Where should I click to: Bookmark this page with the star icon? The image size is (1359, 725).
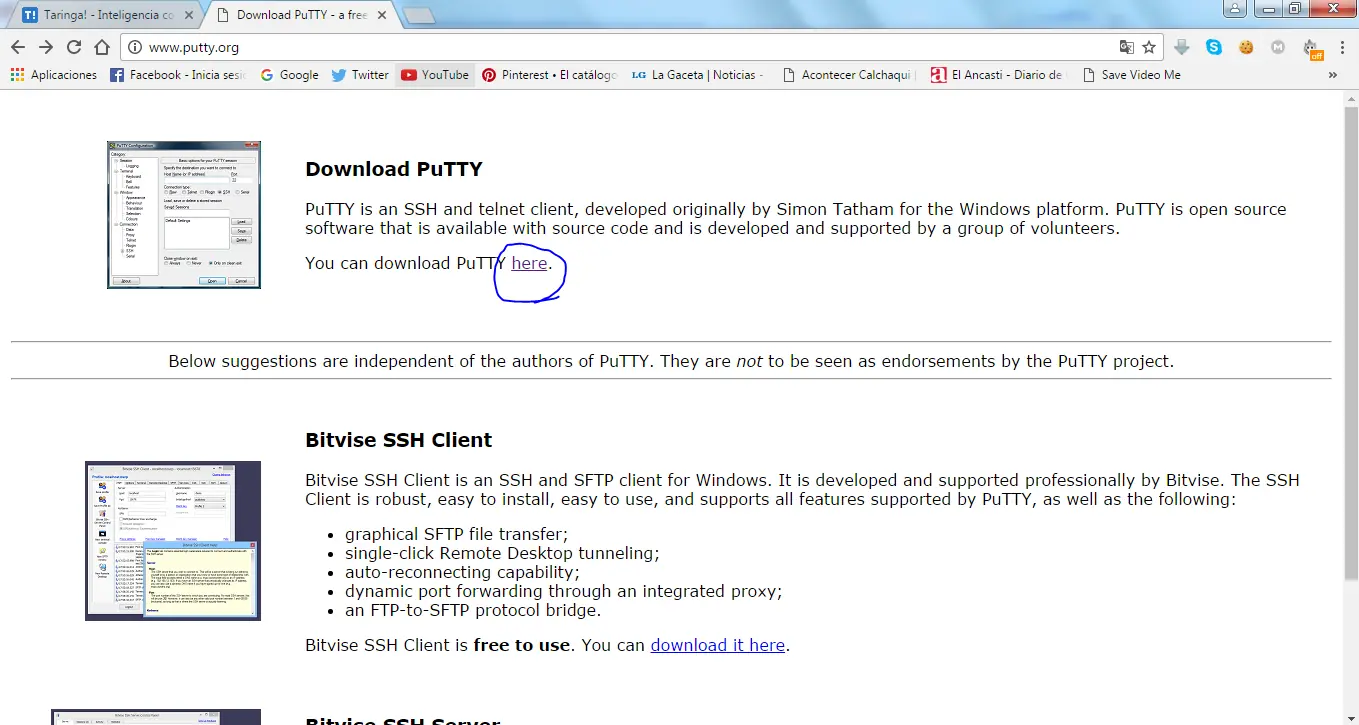[1149, 47]
